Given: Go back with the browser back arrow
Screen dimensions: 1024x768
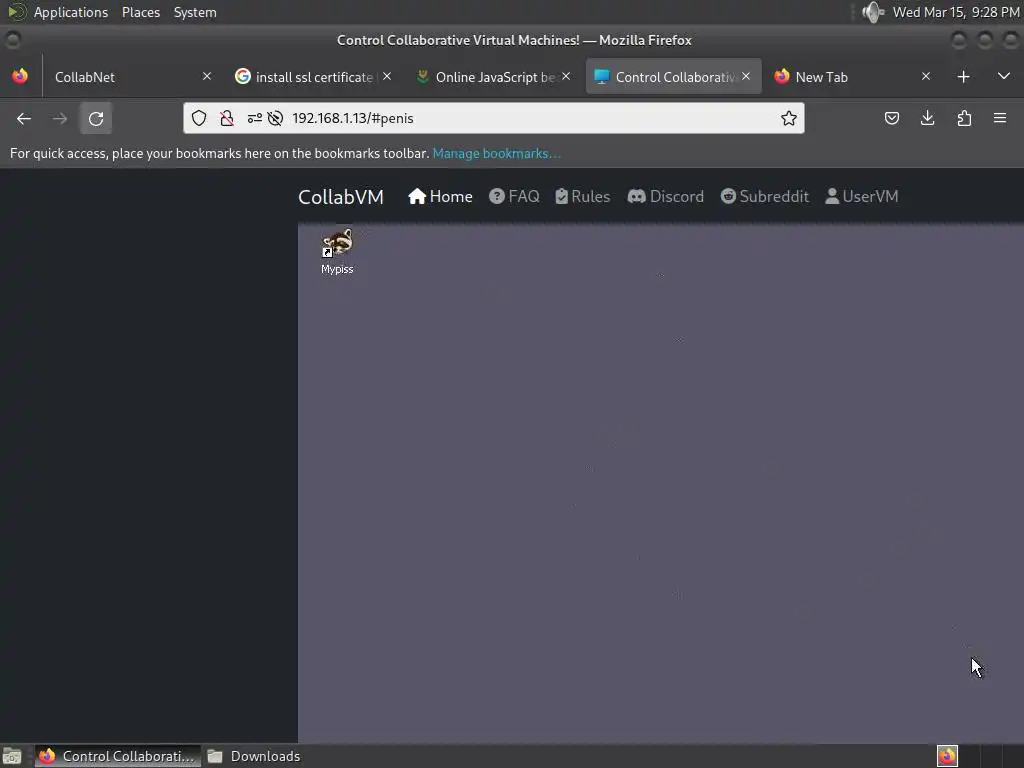Looking at the screenshot, I should pos(24,118).
